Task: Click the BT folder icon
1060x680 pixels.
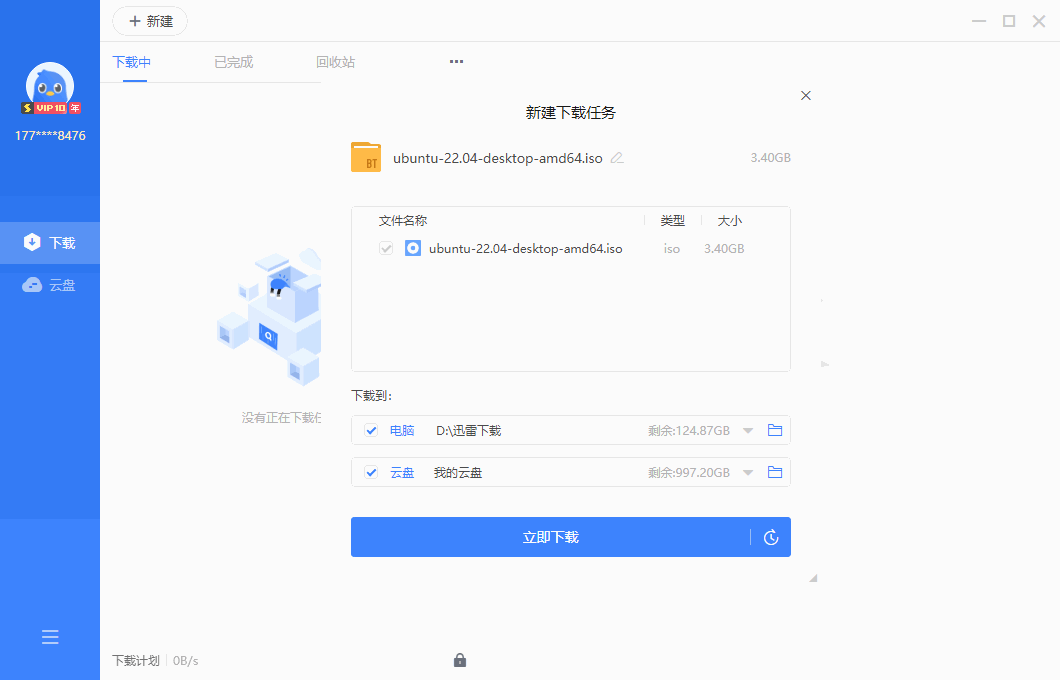Action: point(366,157)
